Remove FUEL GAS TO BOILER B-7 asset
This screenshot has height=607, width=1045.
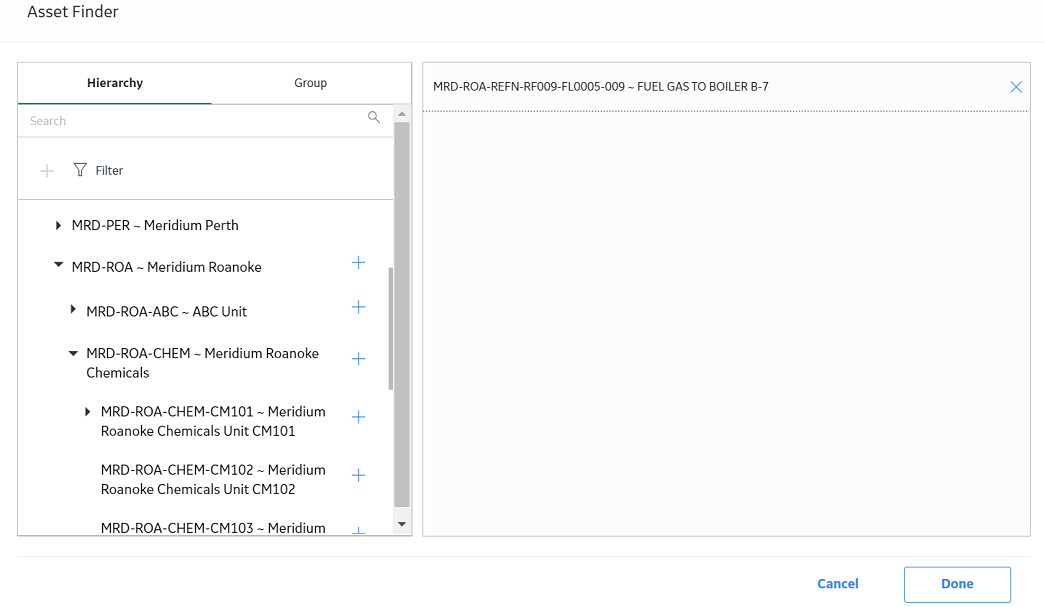1016,87
